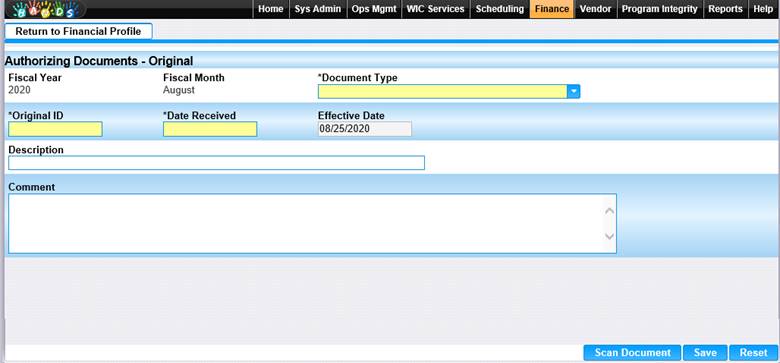
Task: Open the Help menu
Action: [x=763, y=9]
